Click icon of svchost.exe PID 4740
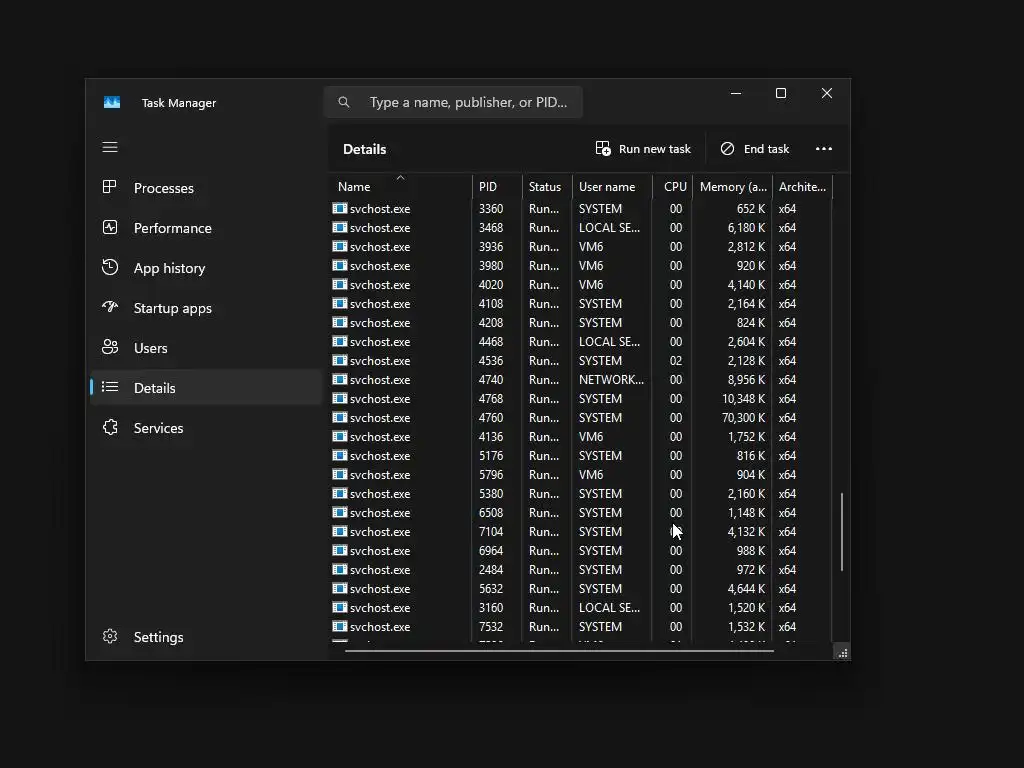This screenshot has height=768, width=1024. [340, 379]
